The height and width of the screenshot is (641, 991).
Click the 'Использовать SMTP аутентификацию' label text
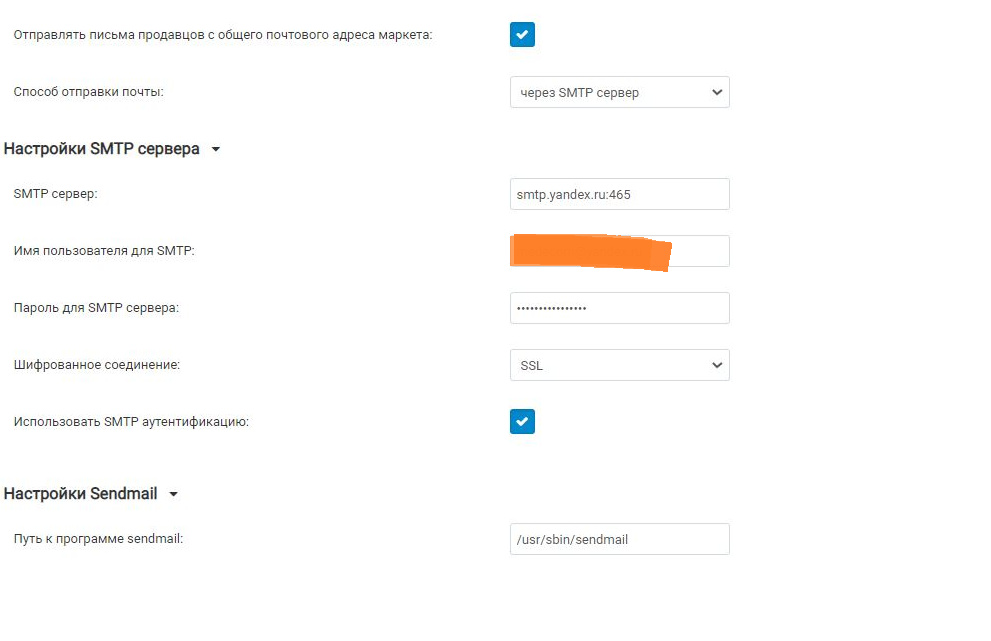click(x=131, y=422)
